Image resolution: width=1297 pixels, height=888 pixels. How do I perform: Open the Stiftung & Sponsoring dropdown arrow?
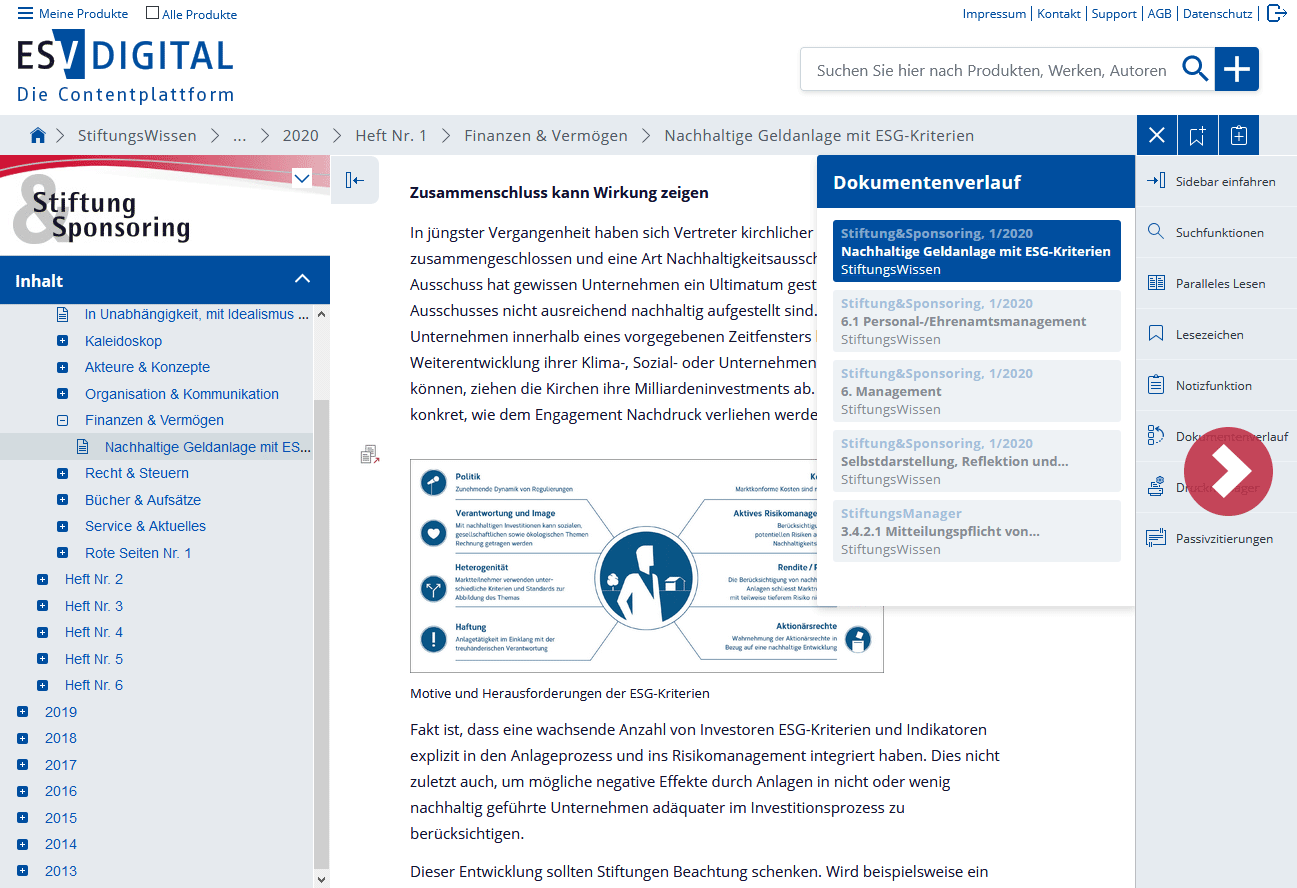(302, 178)
